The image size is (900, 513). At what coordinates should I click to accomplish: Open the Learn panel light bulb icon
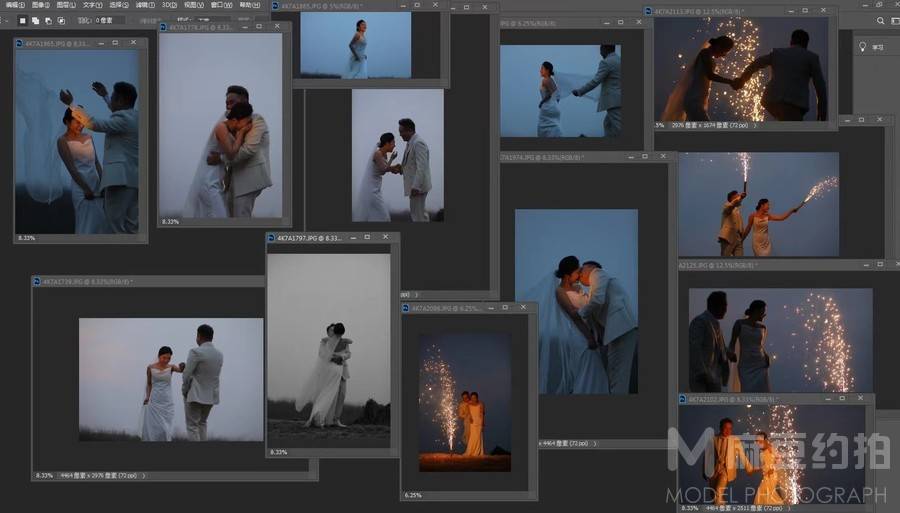coord(862,46)
